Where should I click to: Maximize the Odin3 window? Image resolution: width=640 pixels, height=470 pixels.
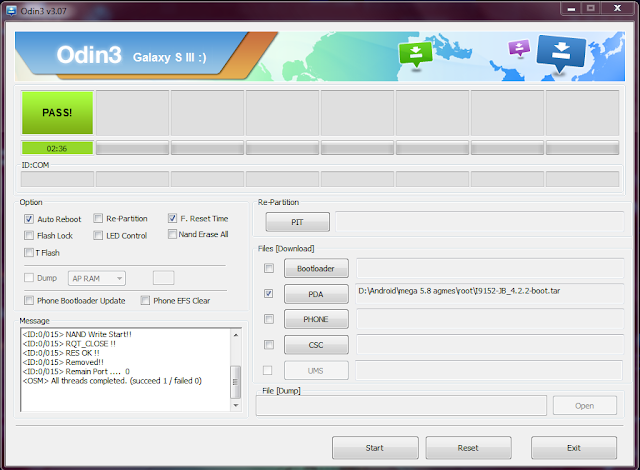pos(591,9)
